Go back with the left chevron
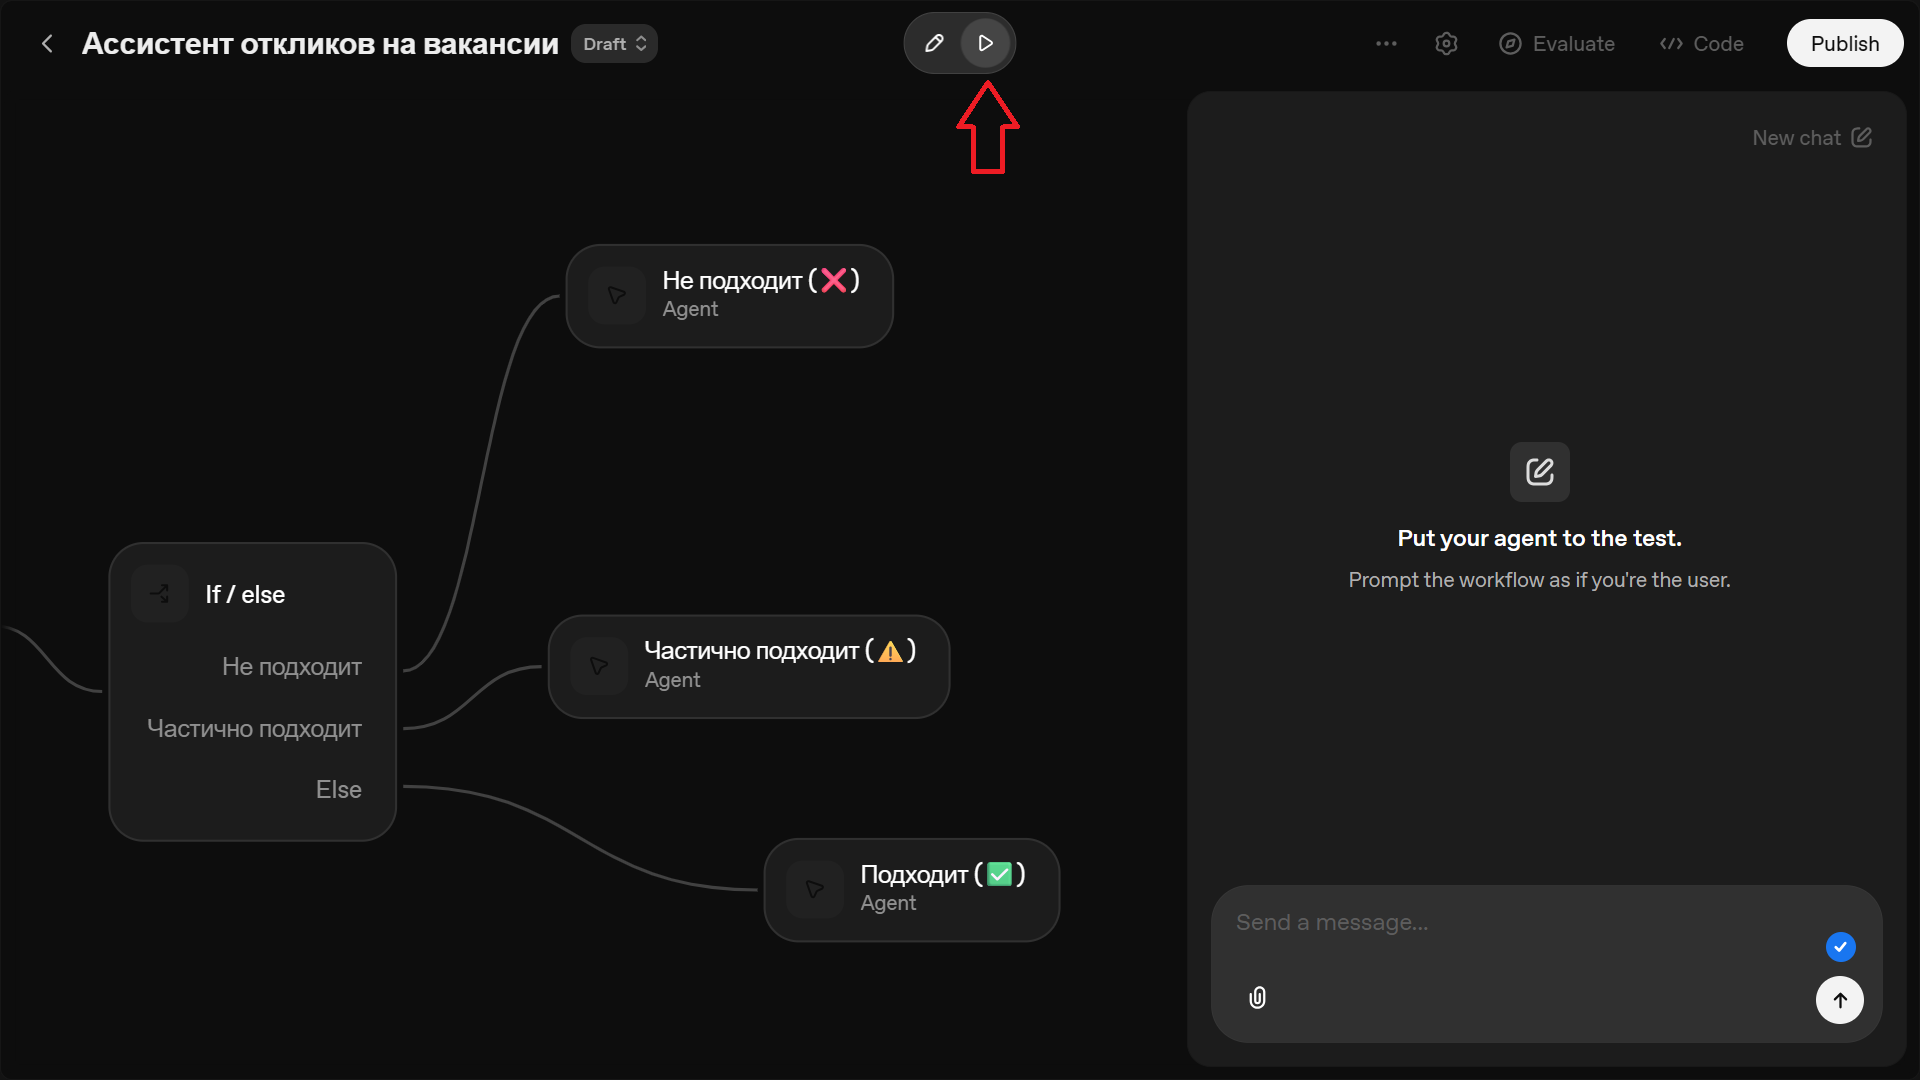This screenshot has height=1080, width=1920. 47,44
